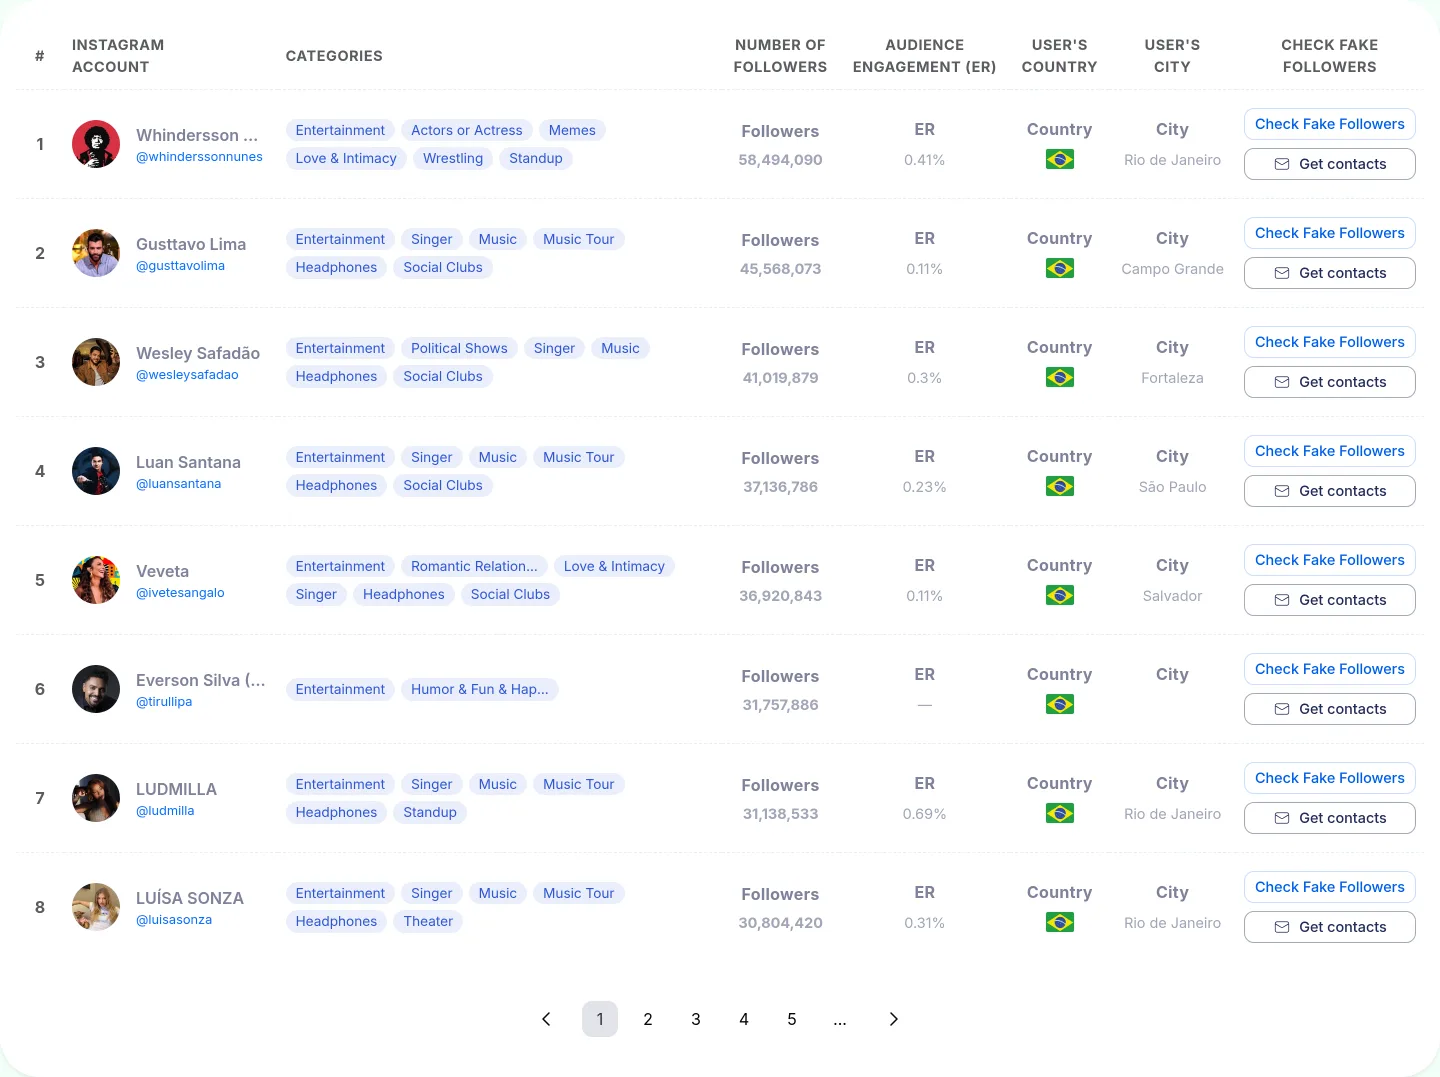Click Whindersson Nunes profile avatar
The width and height of the screenshot is (1440, 1077).
point(96,144)
